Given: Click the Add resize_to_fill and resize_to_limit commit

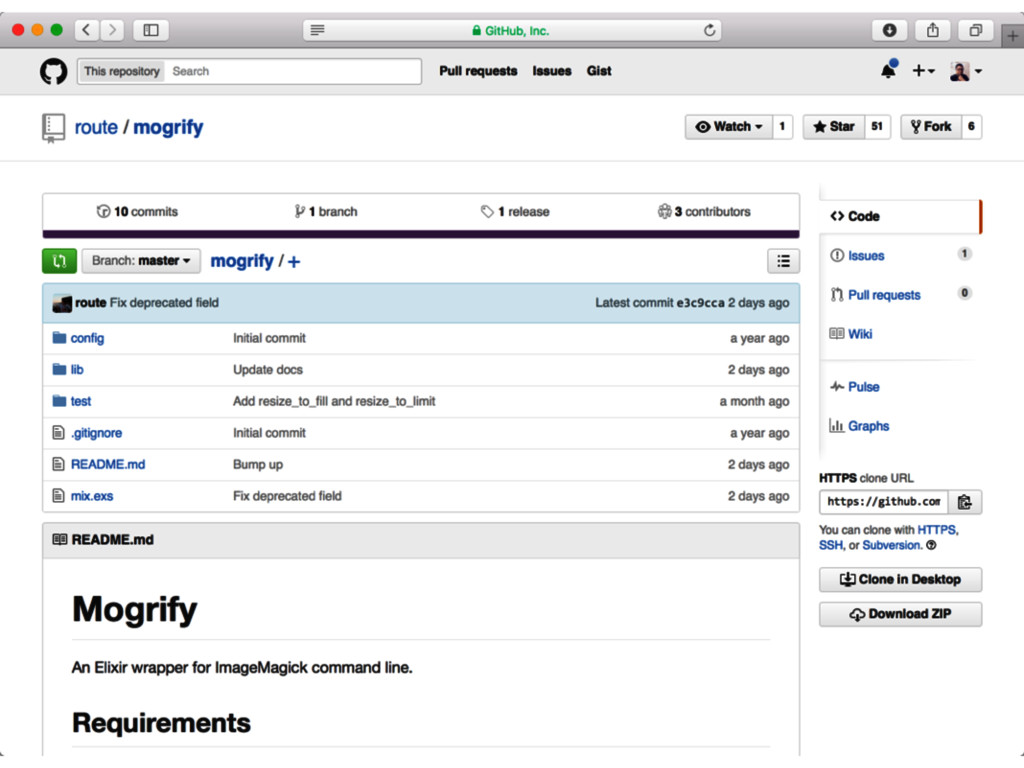Looking at the screenshot, I should pos(334,402).
